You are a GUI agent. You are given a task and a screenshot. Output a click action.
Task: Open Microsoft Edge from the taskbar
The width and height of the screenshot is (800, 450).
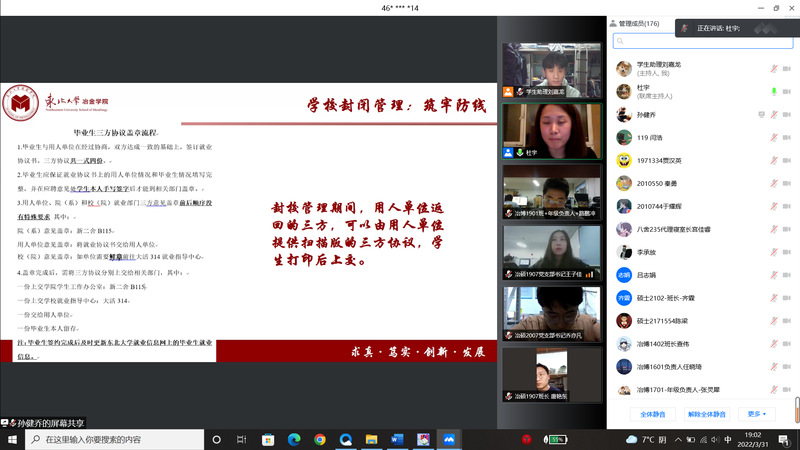294,439
